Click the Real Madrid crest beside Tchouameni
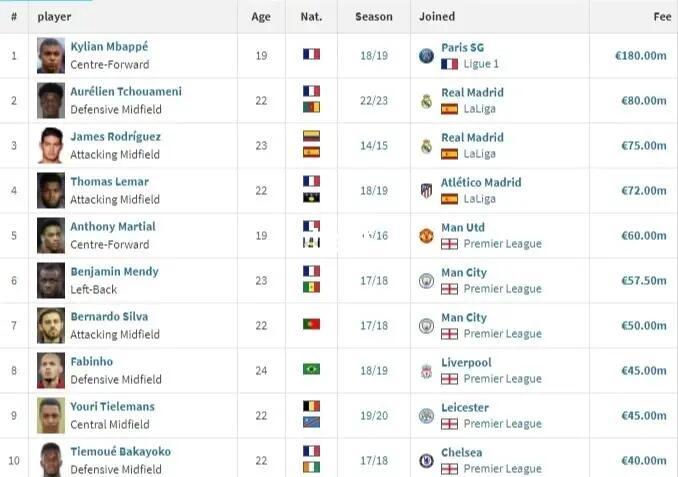Screen dimensions: 678x477 427,101
